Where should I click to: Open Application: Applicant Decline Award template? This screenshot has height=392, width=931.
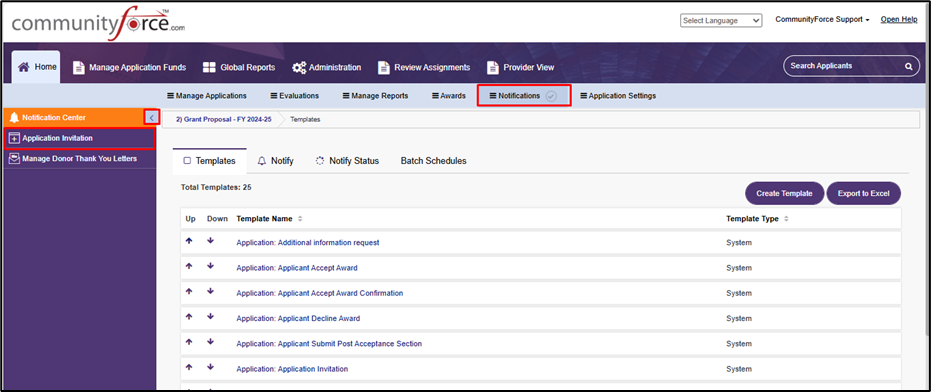coord(298,318)
